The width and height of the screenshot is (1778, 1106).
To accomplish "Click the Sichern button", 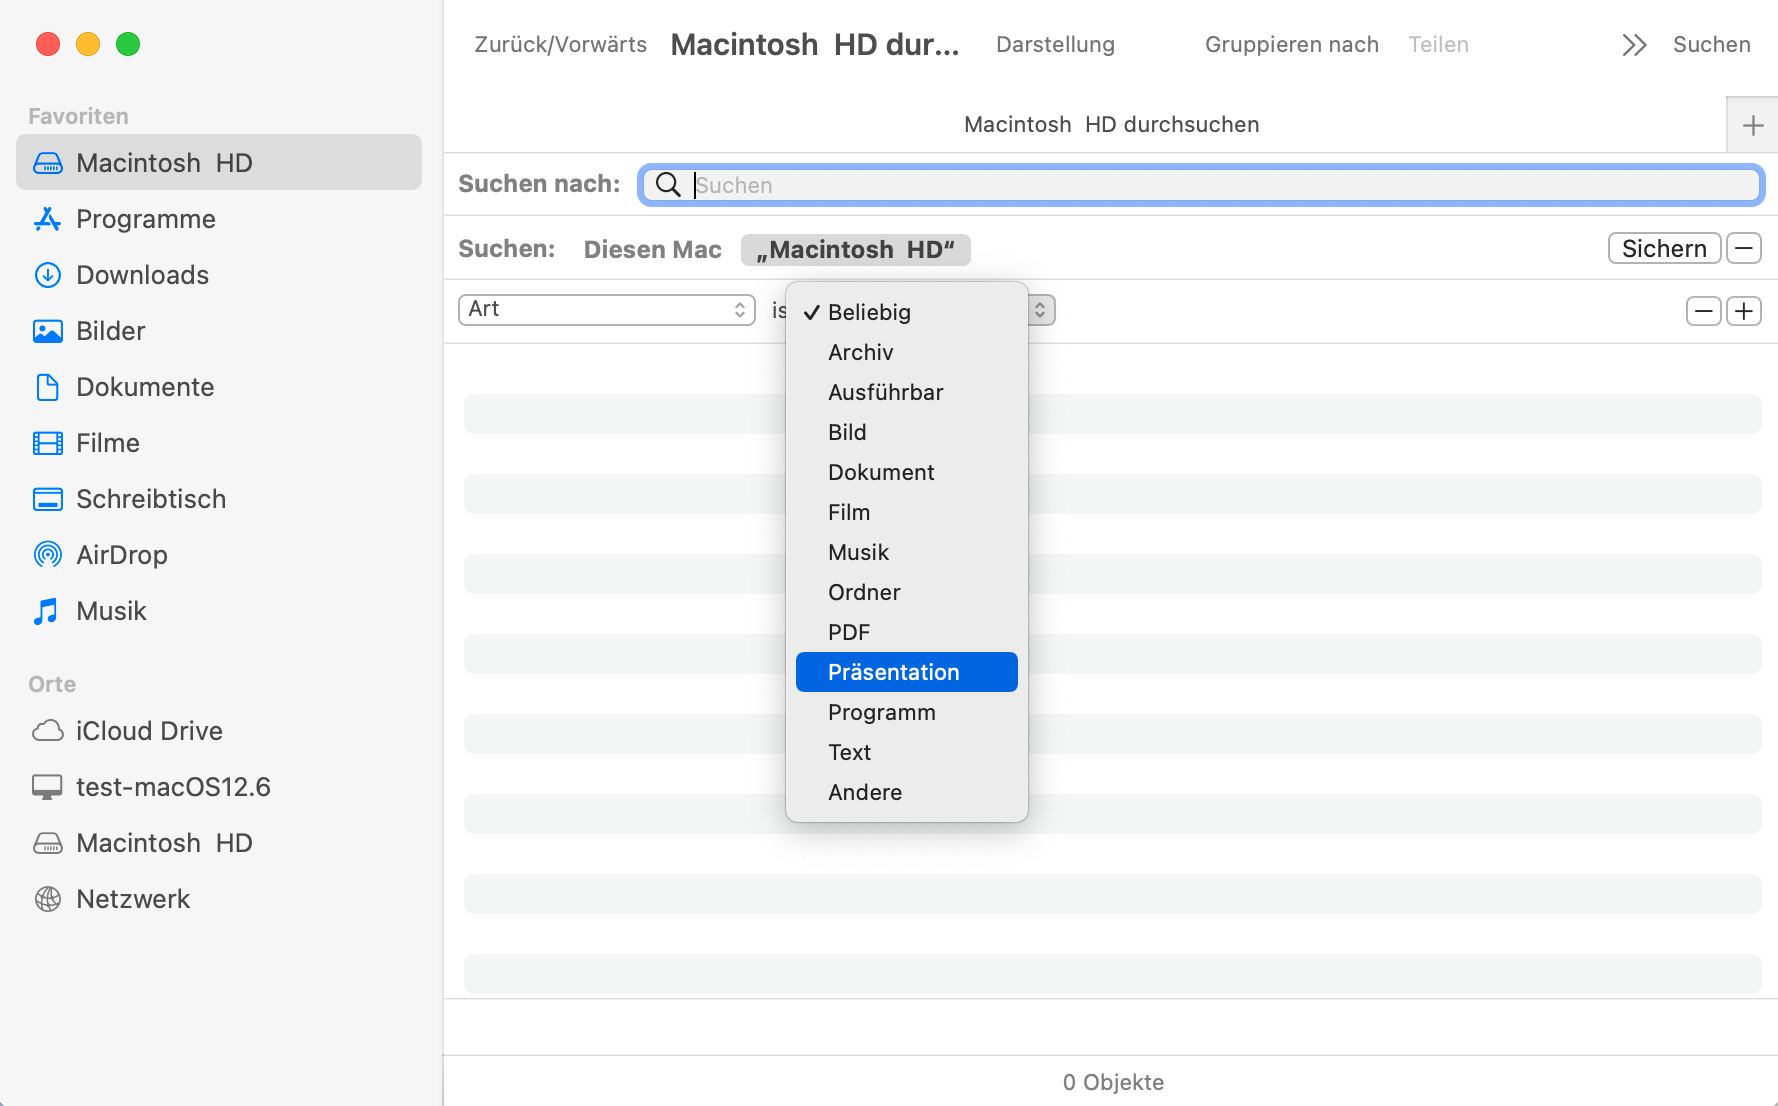I will click(1663, 248).
